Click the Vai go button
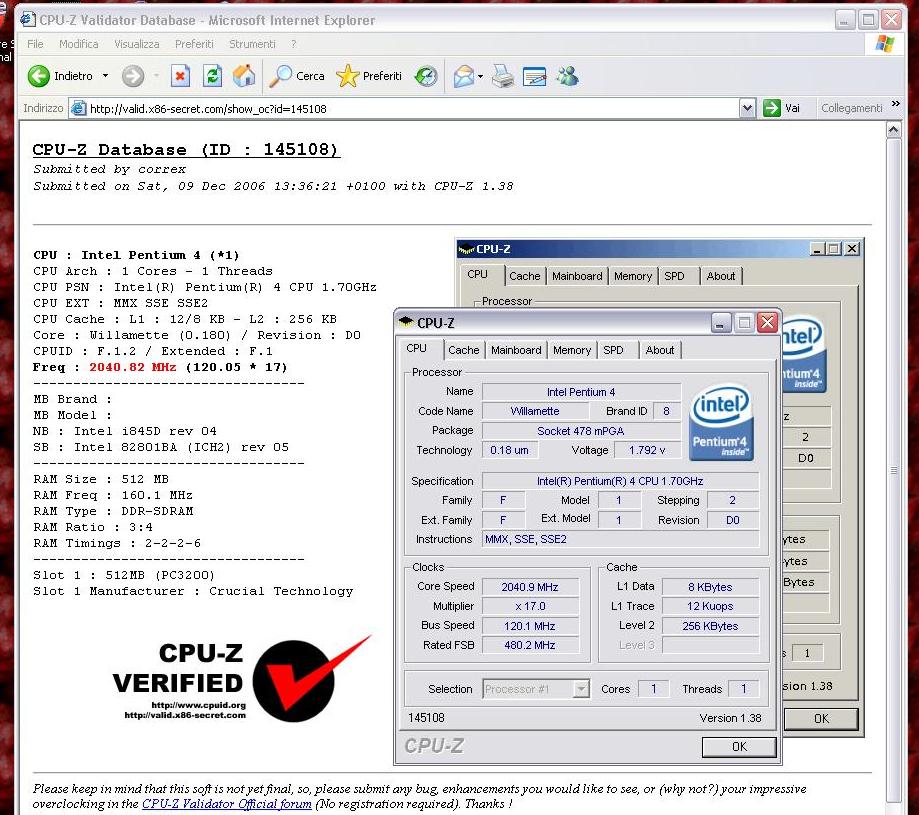 click(782, 108)
